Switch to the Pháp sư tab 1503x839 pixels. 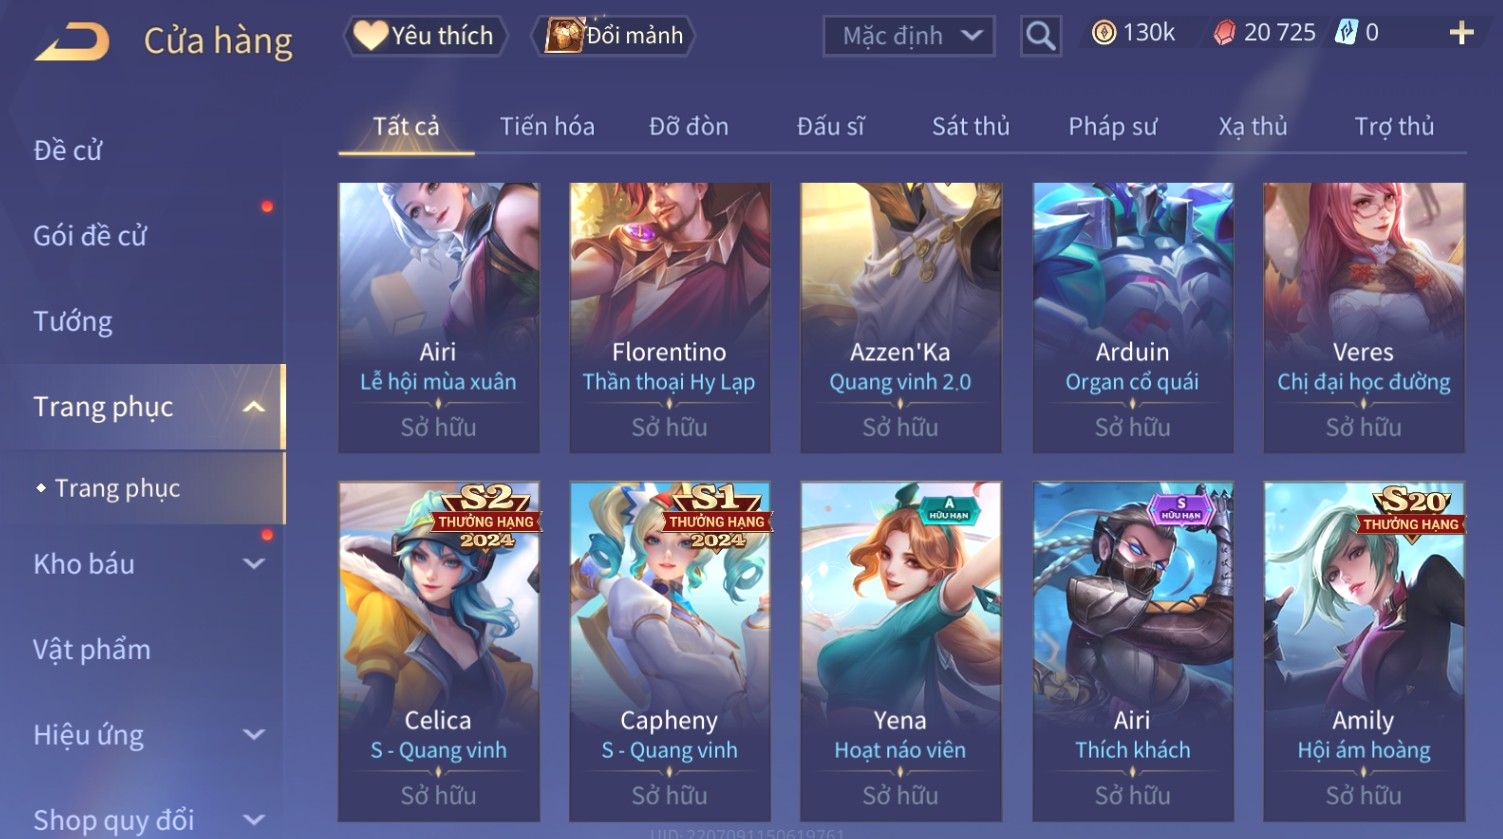(x=1112, y=126)
